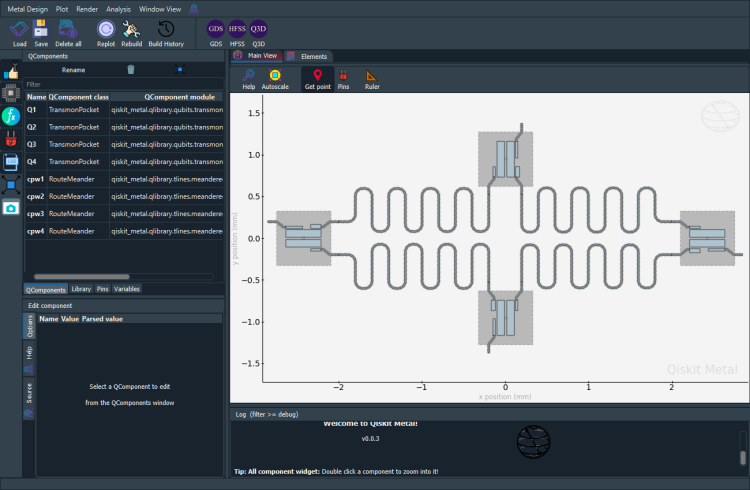Switch to the Main View tab
Screen dimensions: 750x490
pyautogui.click(x=256, y=56)
